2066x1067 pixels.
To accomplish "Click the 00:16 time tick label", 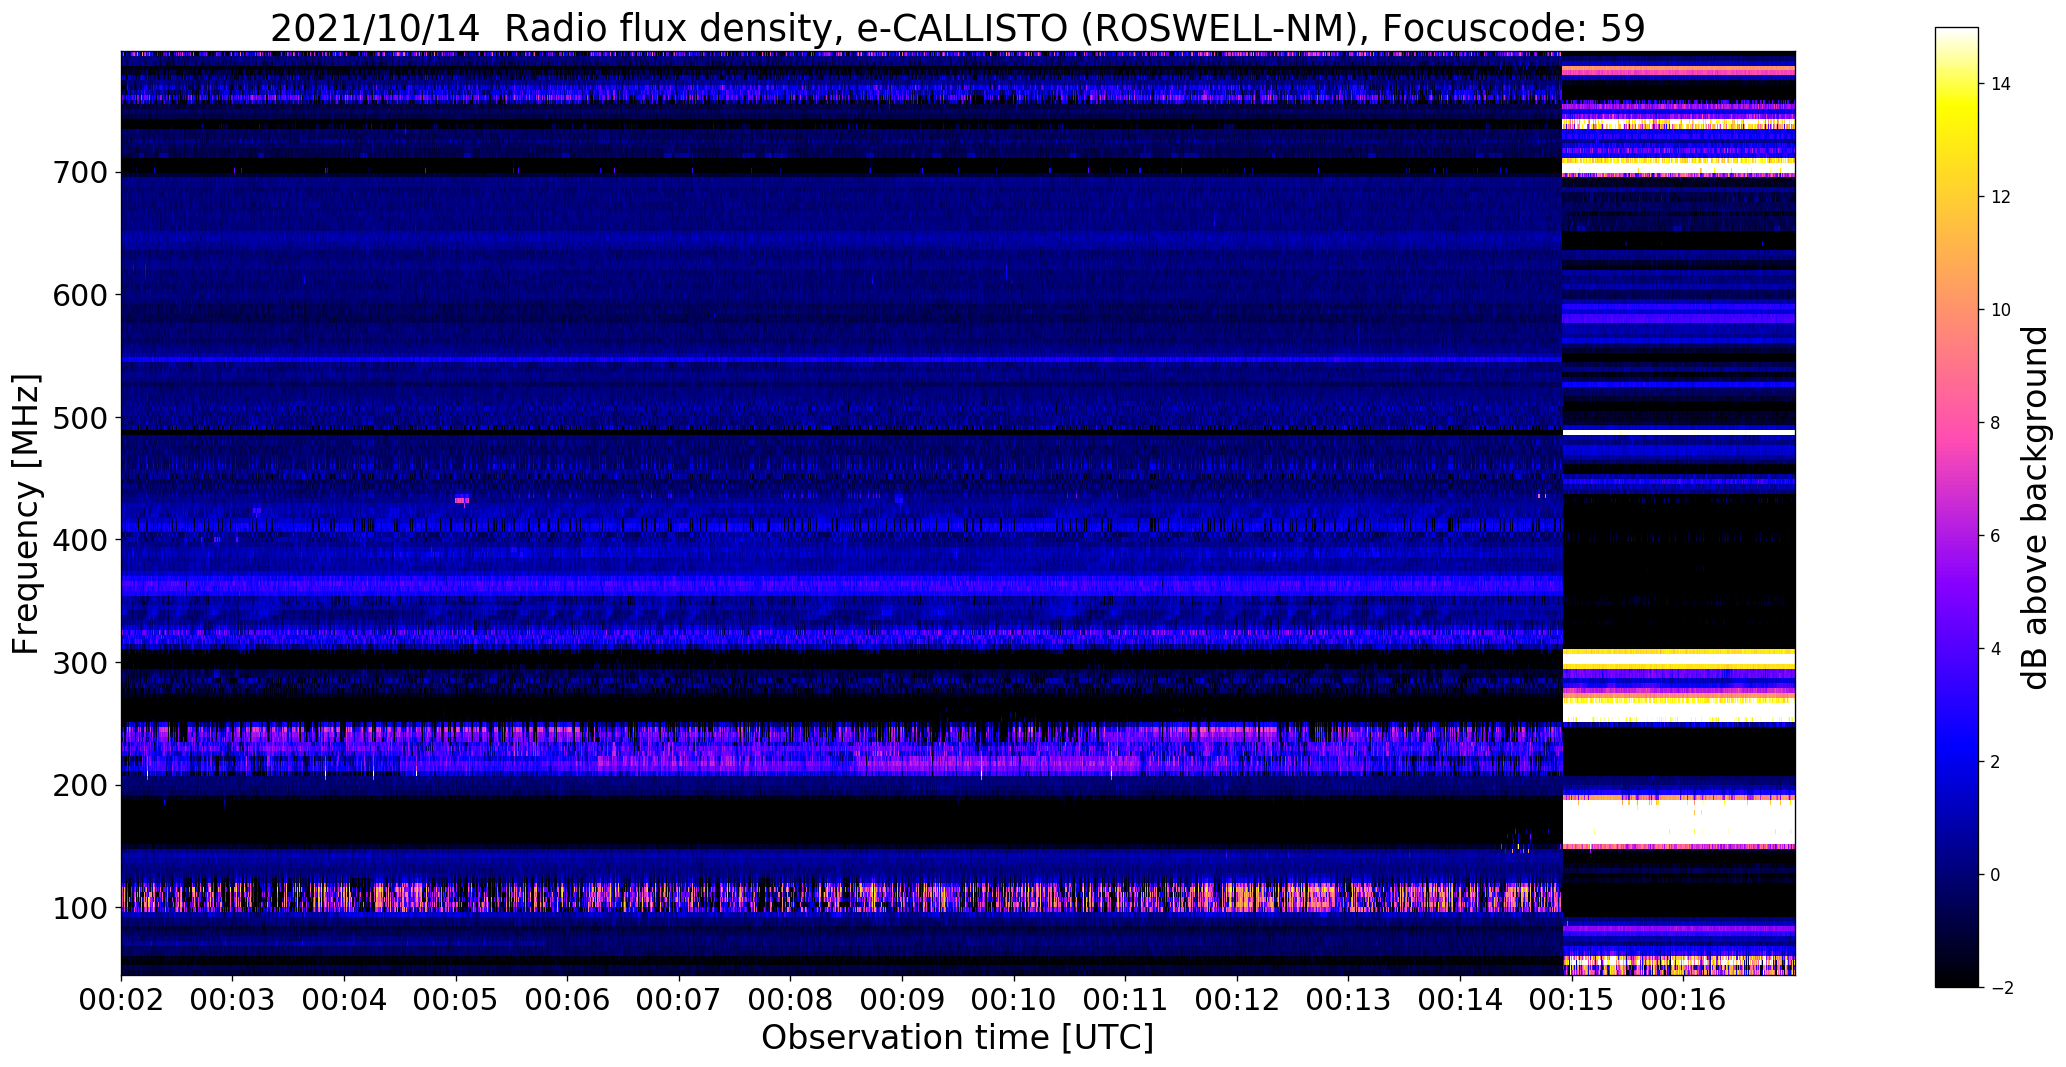I will coord(1684,998).
